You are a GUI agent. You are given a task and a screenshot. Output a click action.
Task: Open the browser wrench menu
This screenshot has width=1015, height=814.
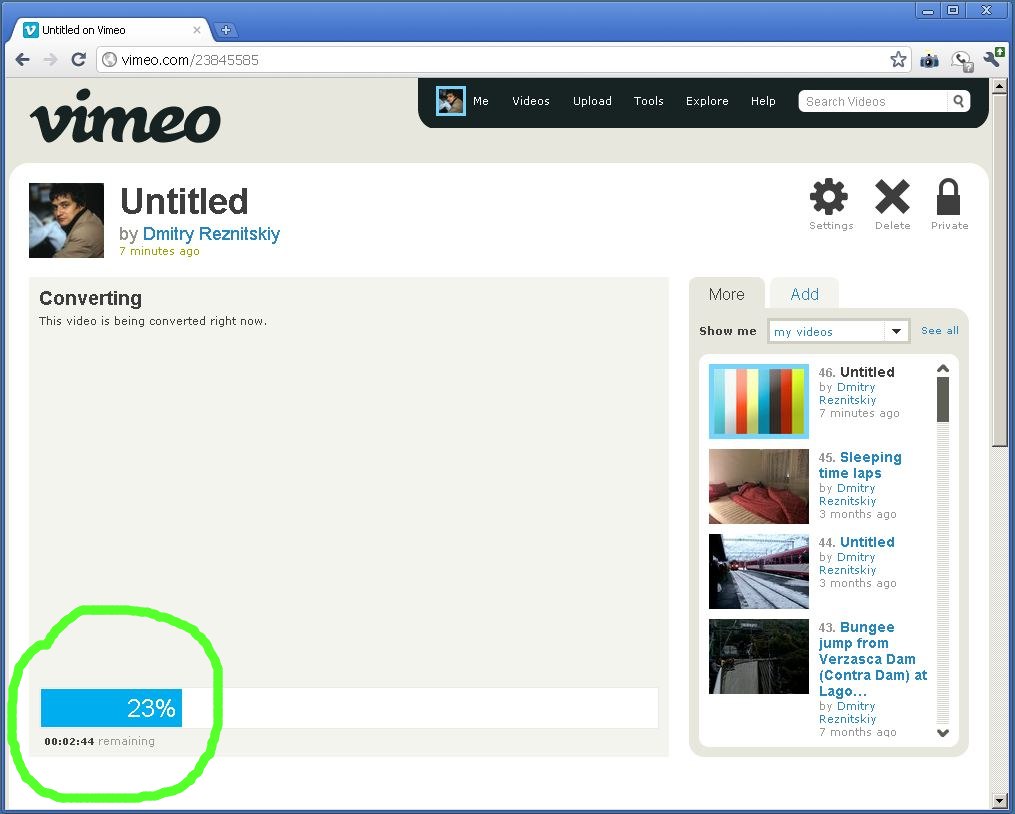[x=992, y=60]
